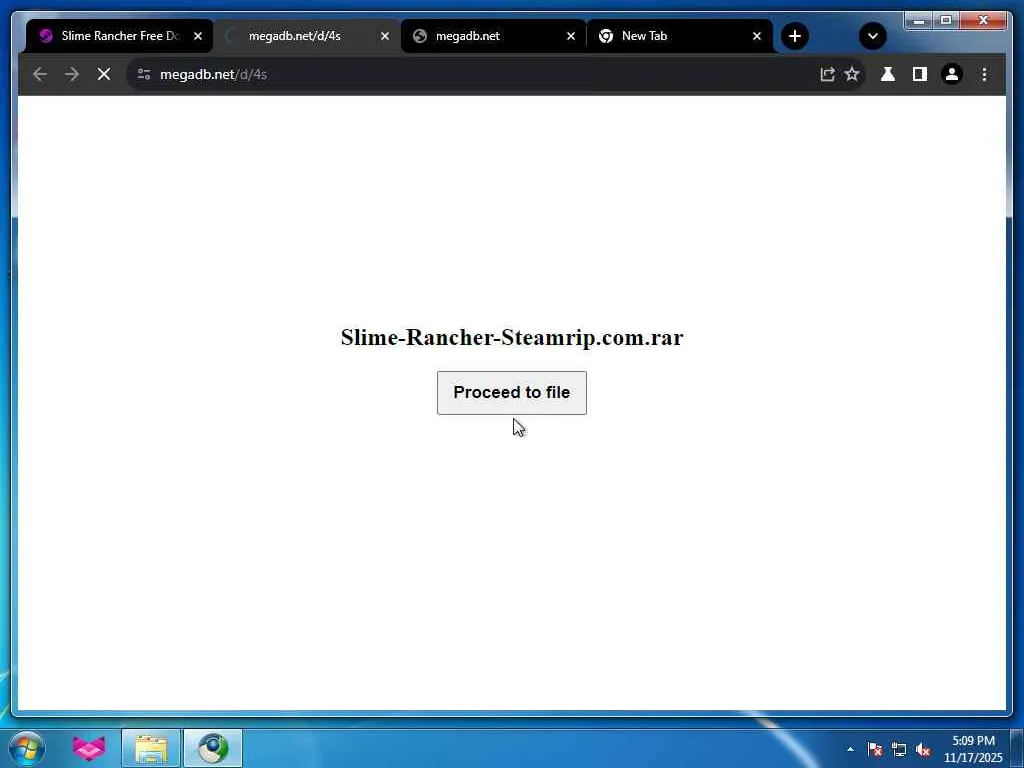Click Show desktop strip at taskbar end

tap(1016, 748)
